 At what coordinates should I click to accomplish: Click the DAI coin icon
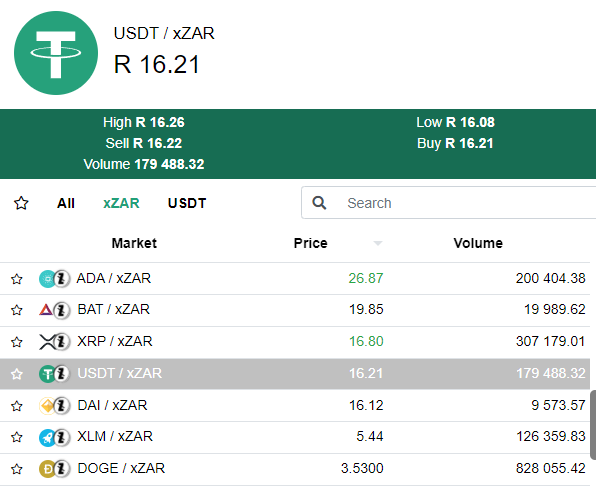48,405
